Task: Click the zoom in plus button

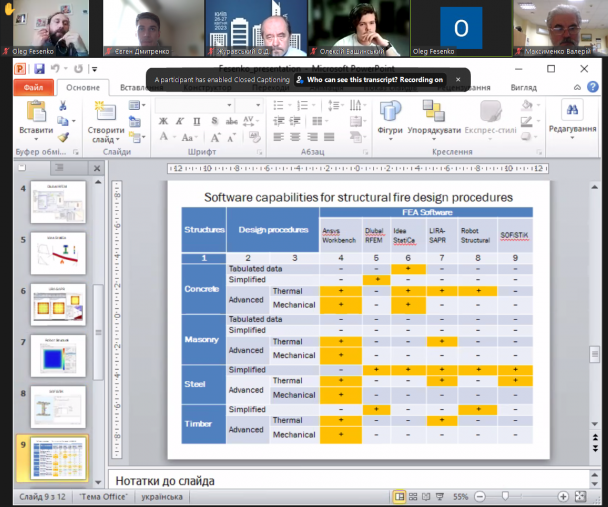Action: click(563, 497)
